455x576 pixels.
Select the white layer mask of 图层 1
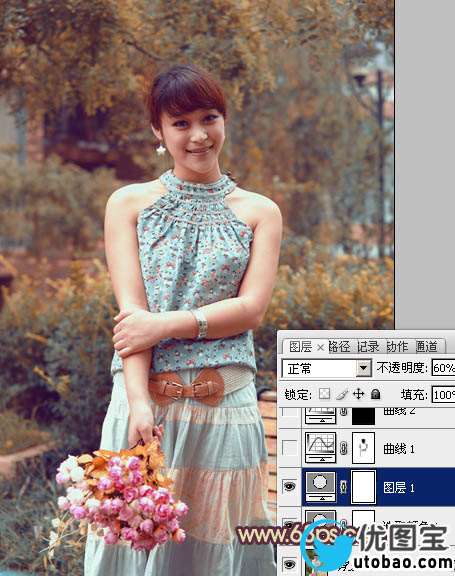point(364,487)
